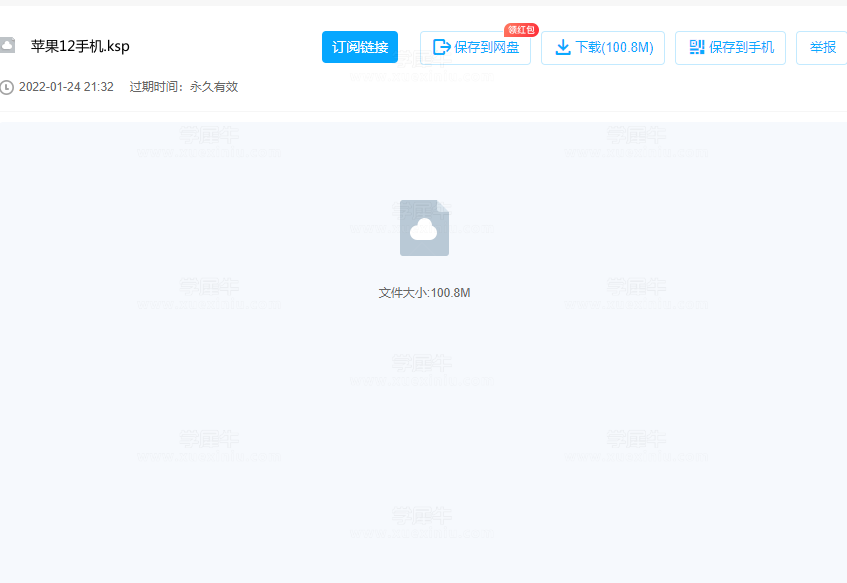
Task: Click the file name 苹果12手机.ksp
Action: coord(80,46)
